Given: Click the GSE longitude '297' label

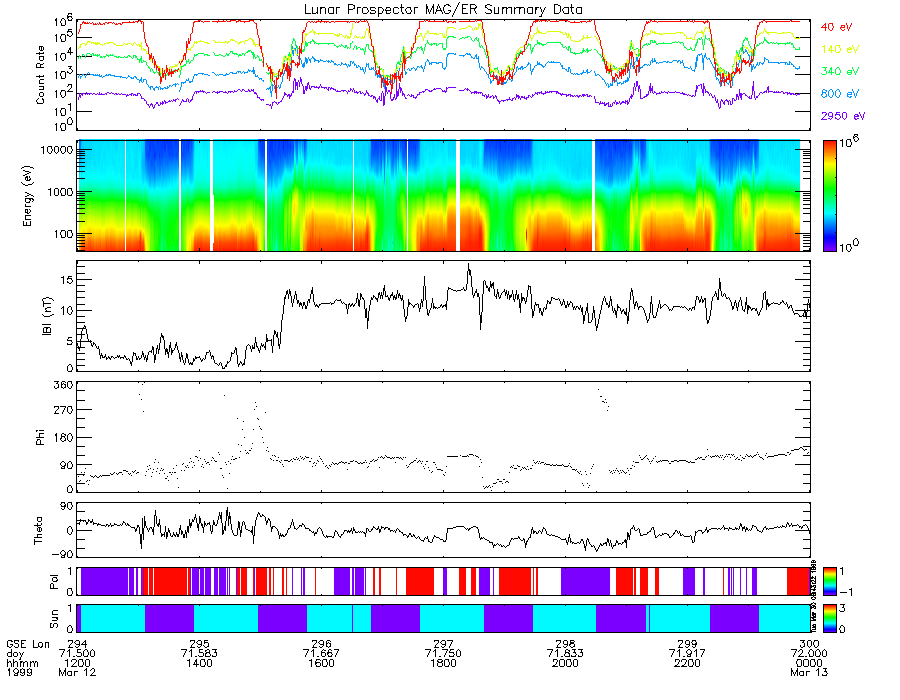Looking at the screenshot, I should point(443,644).
